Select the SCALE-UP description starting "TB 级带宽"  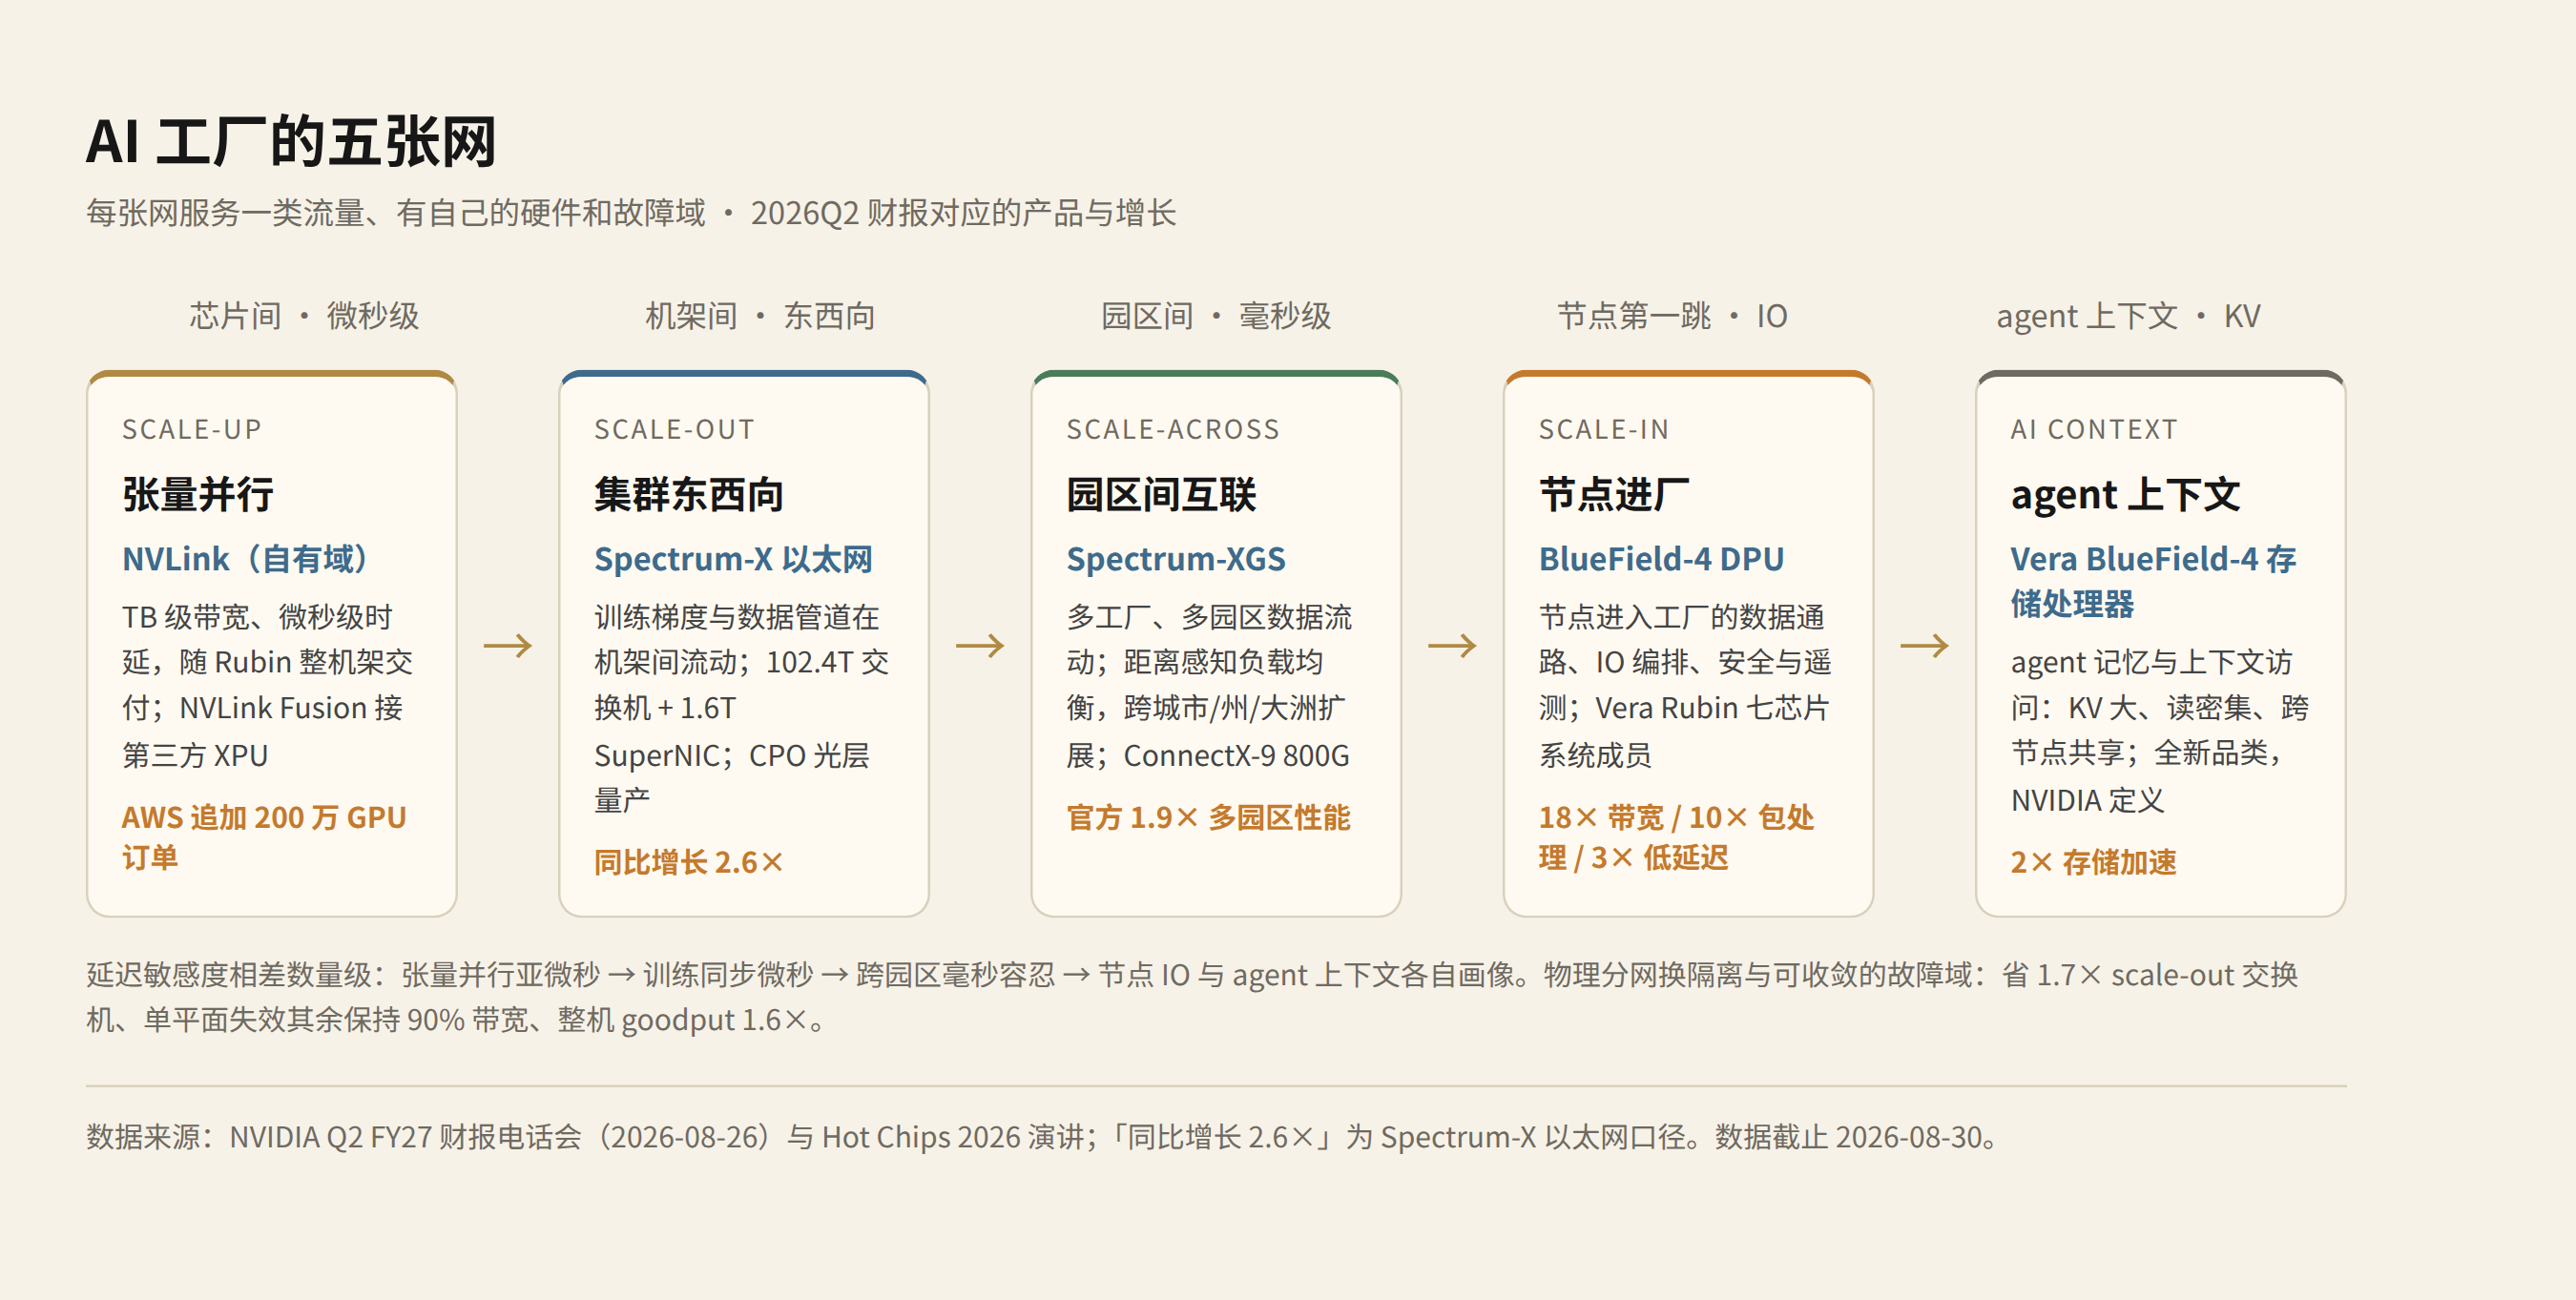coord(268,686)
